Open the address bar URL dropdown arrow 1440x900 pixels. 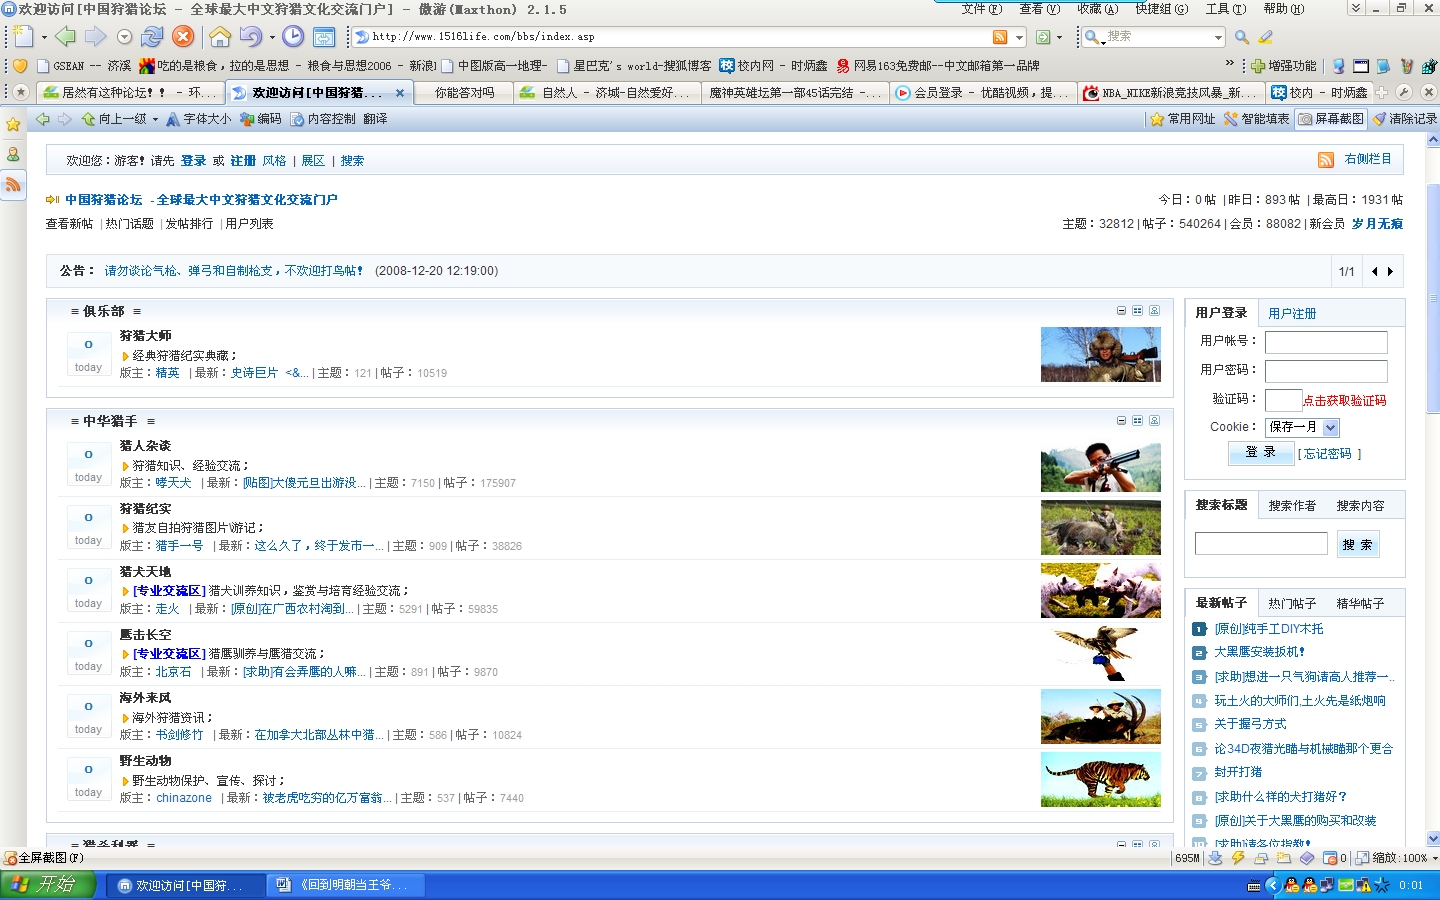click(x=1019, y=37)
